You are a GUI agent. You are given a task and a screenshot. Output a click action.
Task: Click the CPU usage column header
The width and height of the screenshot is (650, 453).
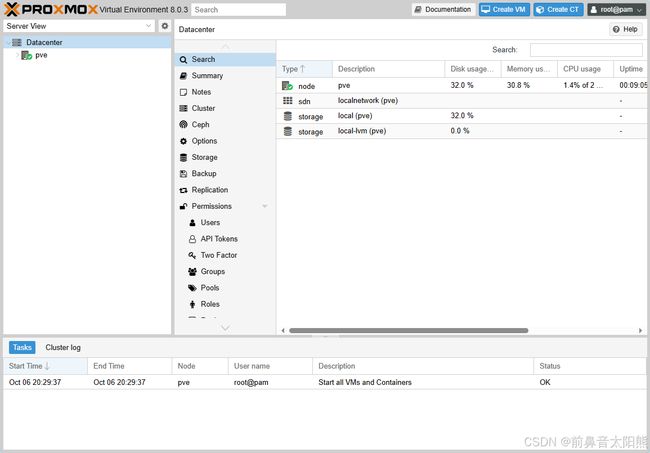pyautogui.click(x=585, y=69)
